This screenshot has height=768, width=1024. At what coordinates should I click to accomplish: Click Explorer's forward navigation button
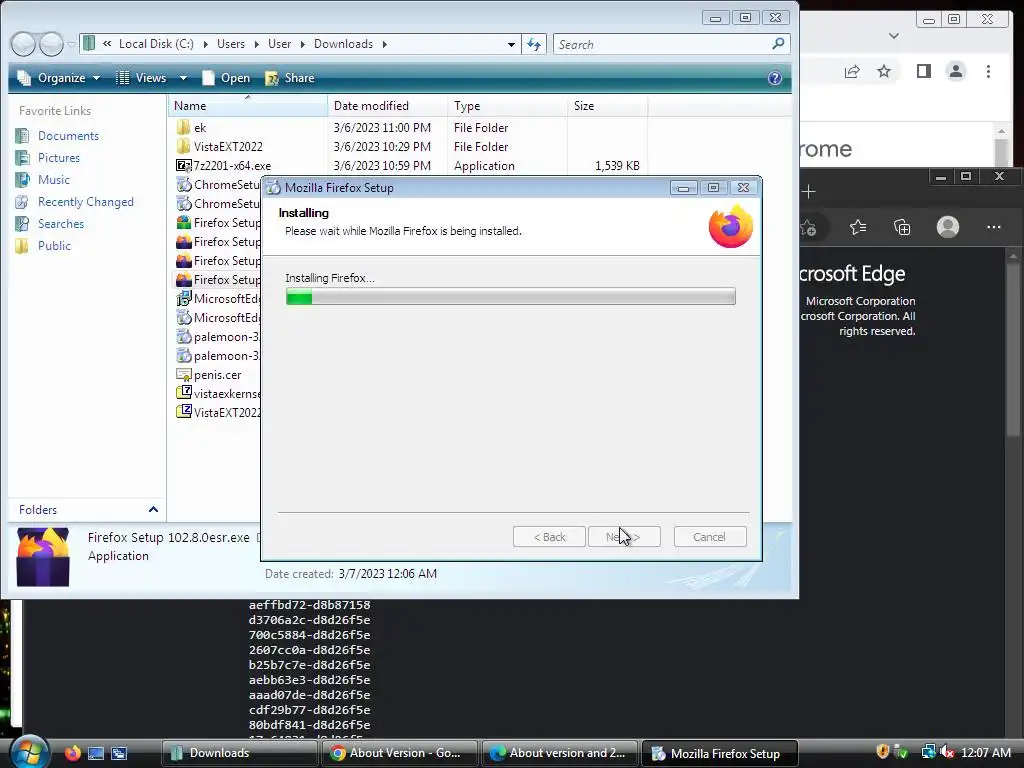click(51, 44)
